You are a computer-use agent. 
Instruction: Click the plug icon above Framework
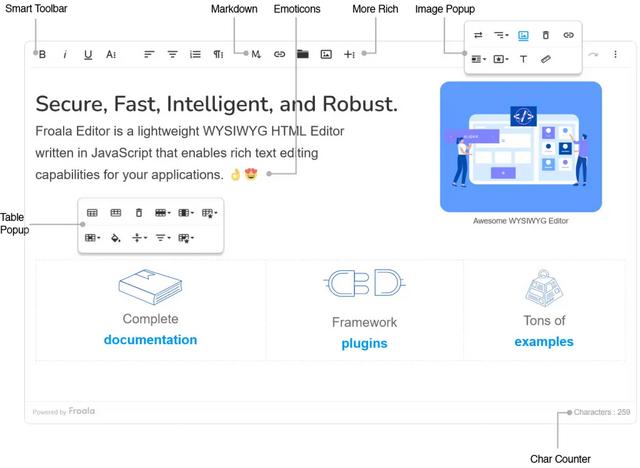[x=364, y=282]
